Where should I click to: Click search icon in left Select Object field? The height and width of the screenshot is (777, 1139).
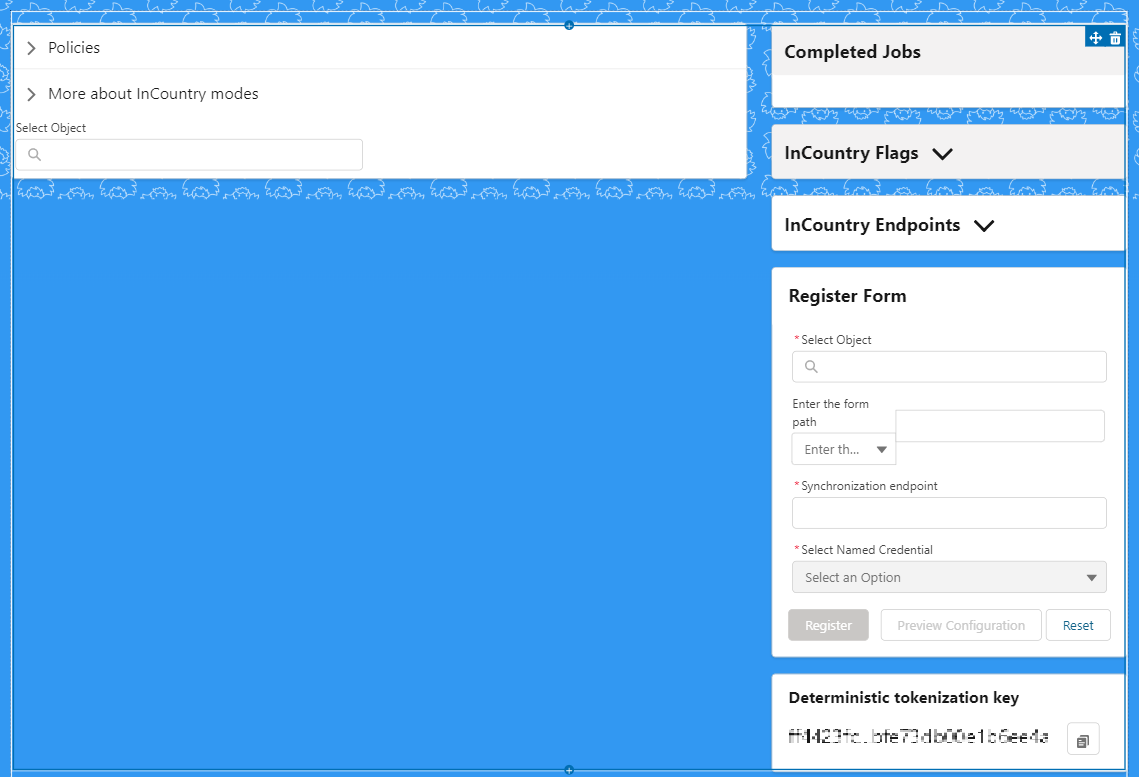[34, 155]
